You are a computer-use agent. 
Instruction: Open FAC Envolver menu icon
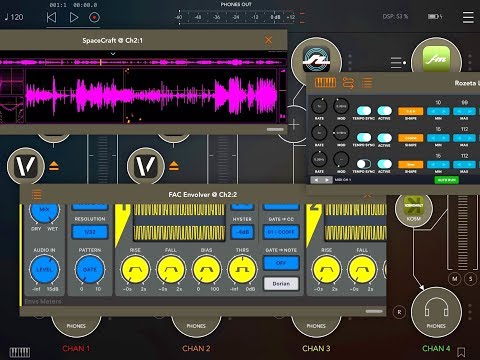click(x=37, y=194)
